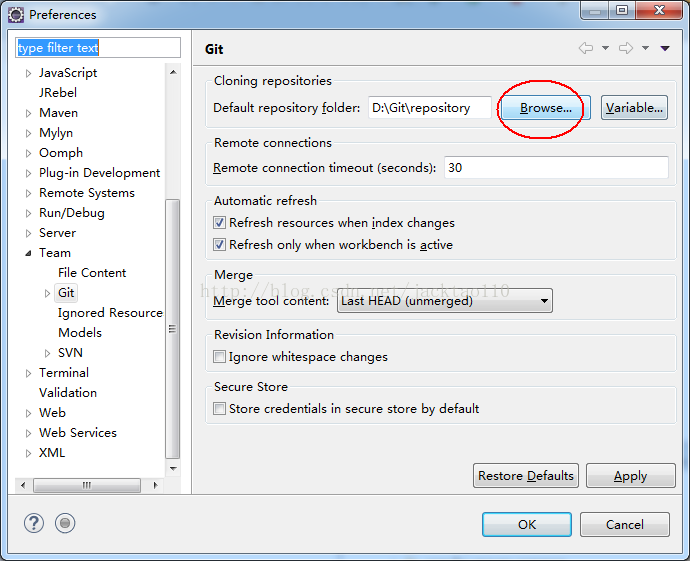Expand the Server tree node
Screen dimensions: 690x561
click(x=29, y=233)
